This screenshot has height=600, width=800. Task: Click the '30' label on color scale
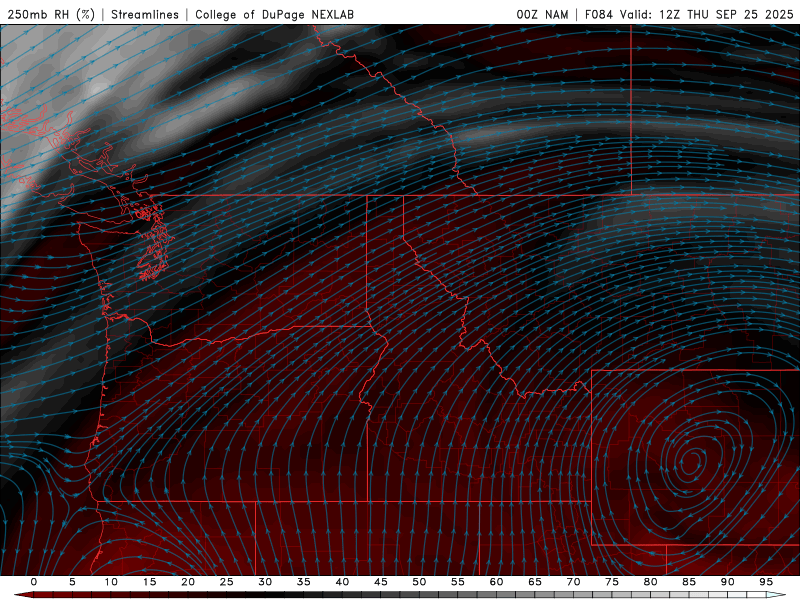pos(265,582)
